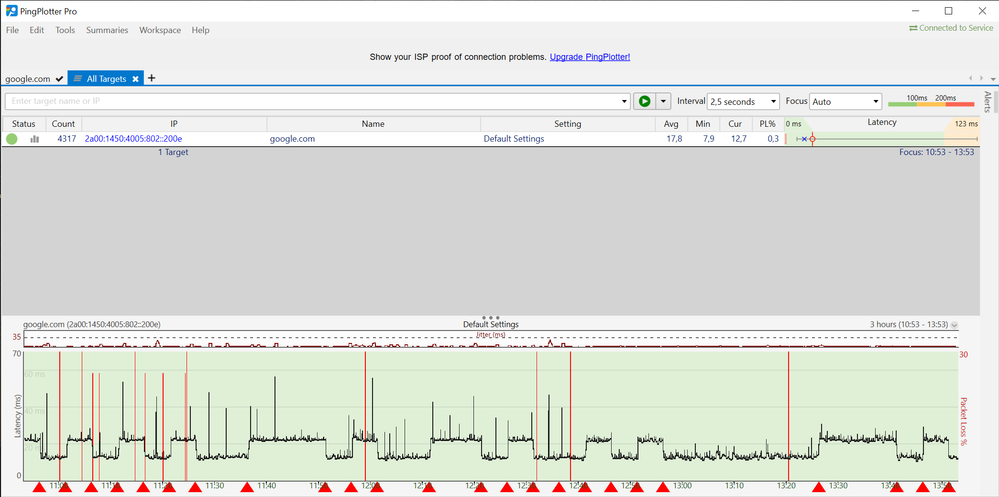Add a new tab with plus icon
The image size is (999, 497).
pyautogui.click(x=152, y=78)
